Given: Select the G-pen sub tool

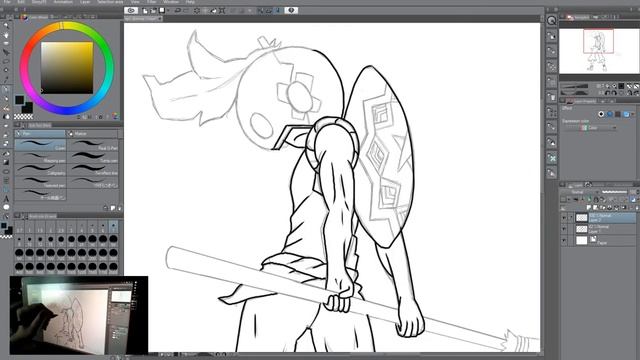Looking at the screenshot, I should pyautogui.click(x=40, y=145).
